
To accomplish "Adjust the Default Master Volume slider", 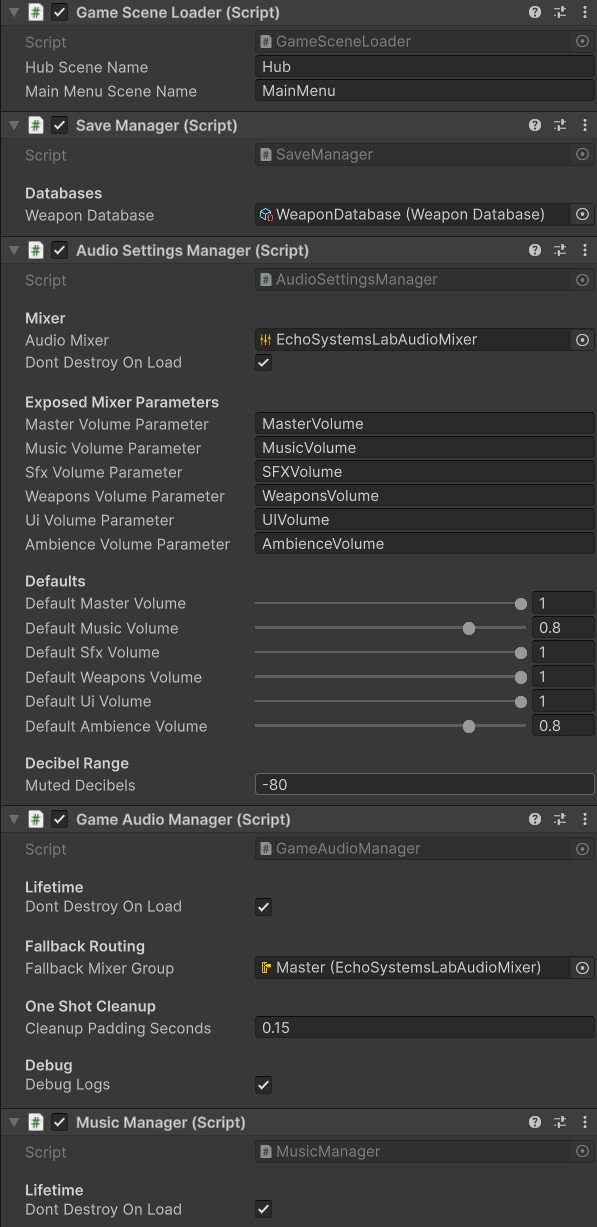I will coord(390,604).
